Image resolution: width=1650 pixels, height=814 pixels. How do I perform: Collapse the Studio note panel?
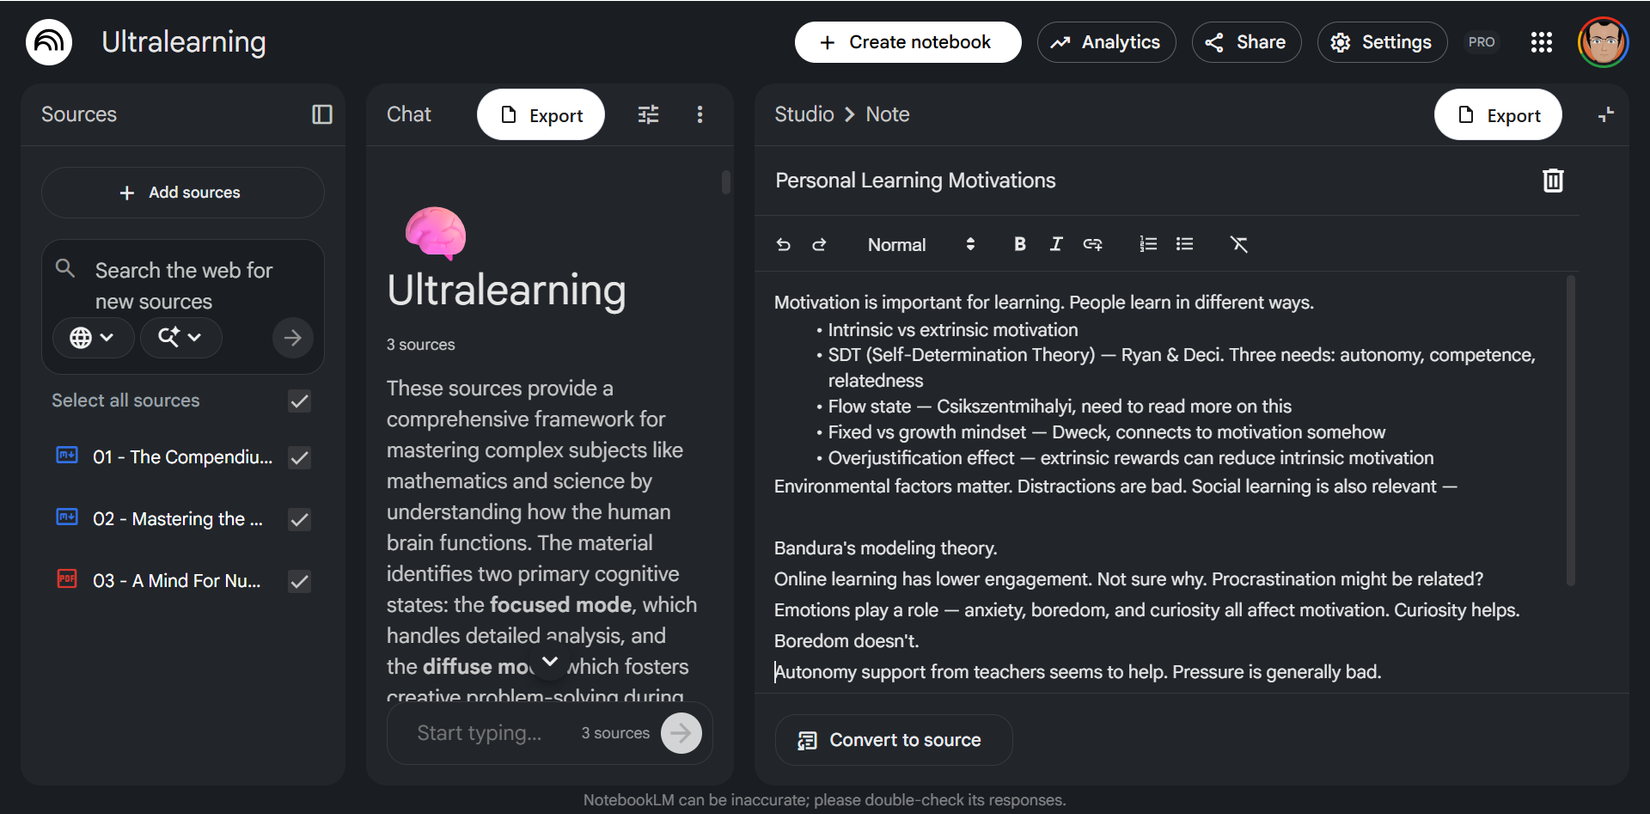click(1606, 114)
